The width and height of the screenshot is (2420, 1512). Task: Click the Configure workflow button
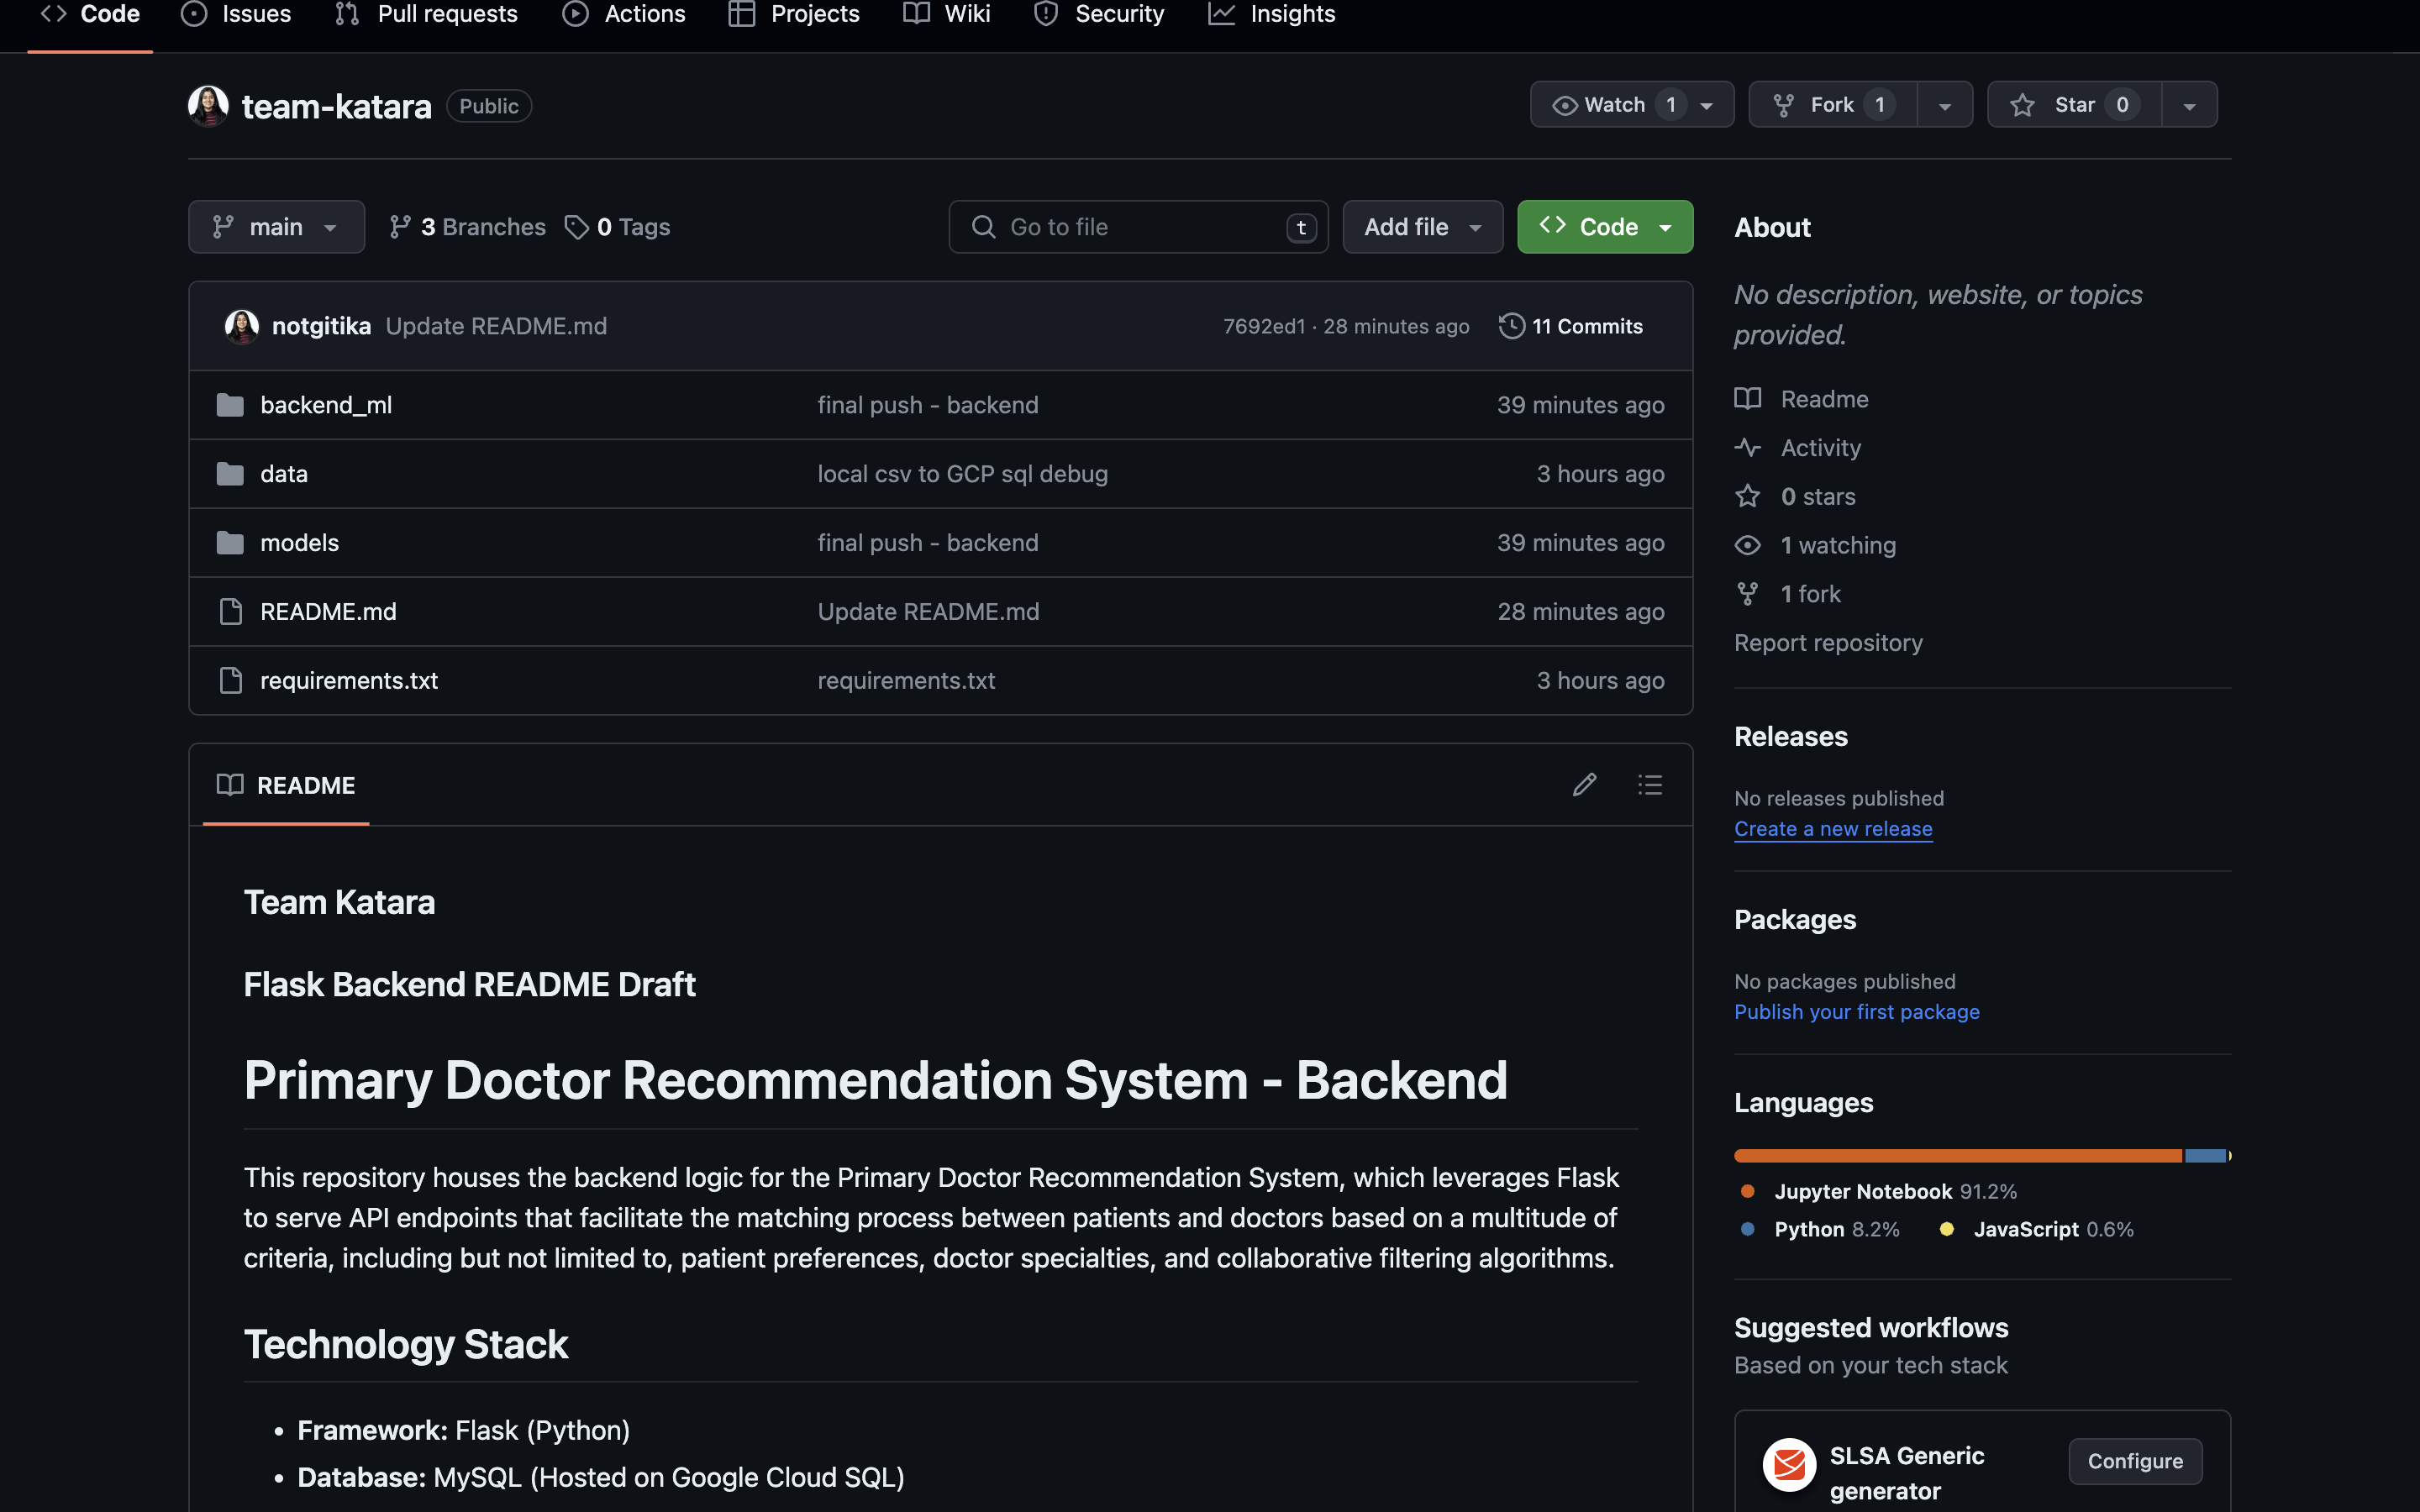pyautogui.click(x=2134, y=1461)
